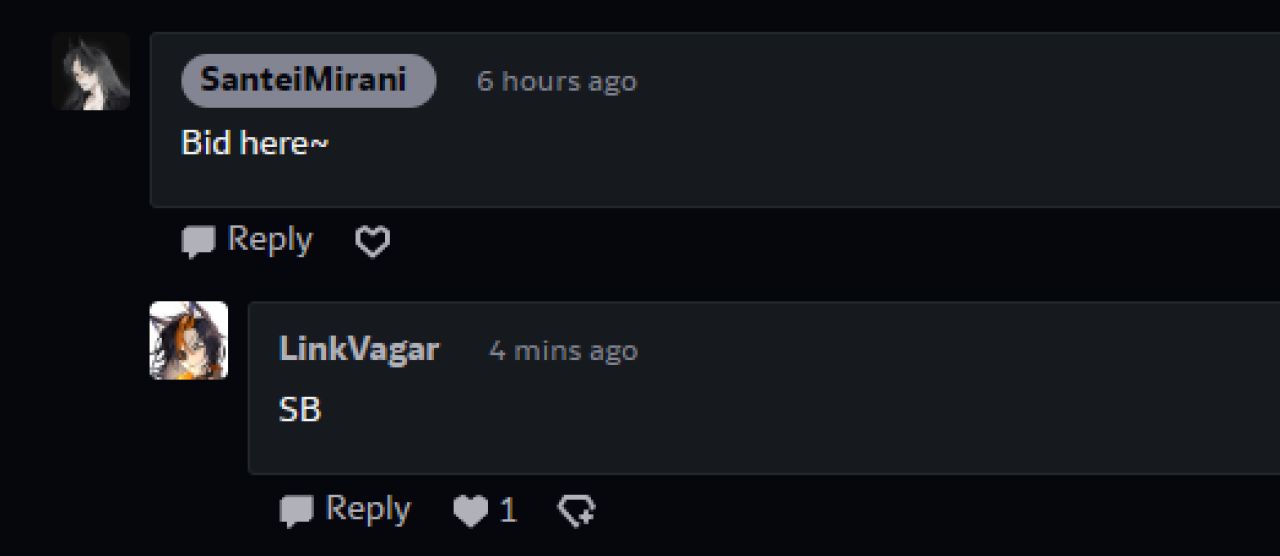
Task: Give a badge using the heart-plus icon
Action: 576,512
